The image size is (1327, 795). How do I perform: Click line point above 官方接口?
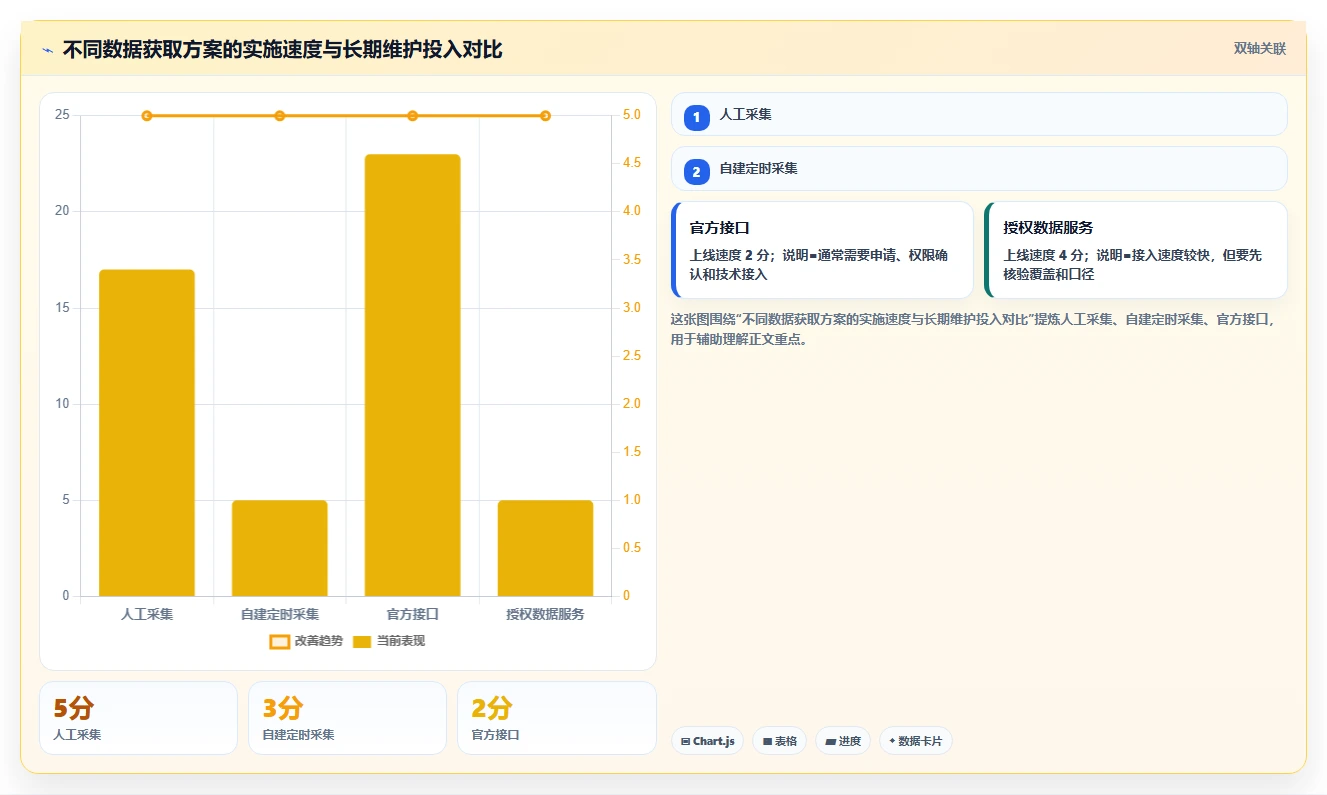click(x=412, y=116)
